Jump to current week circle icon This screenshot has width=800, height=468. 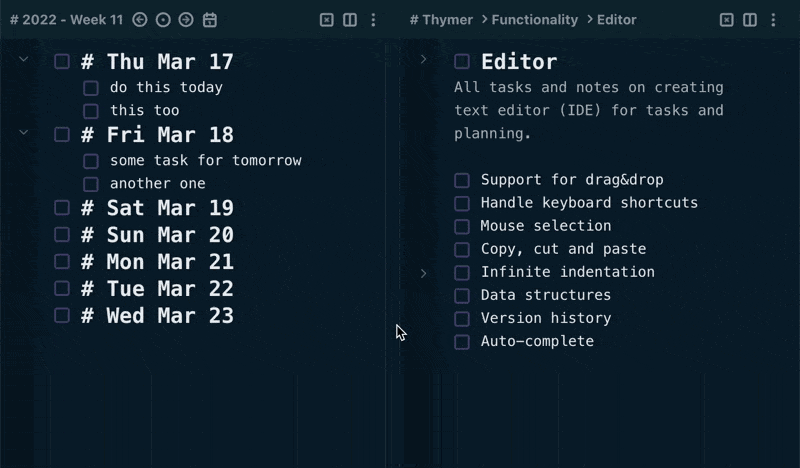click(x=163, y=20)
